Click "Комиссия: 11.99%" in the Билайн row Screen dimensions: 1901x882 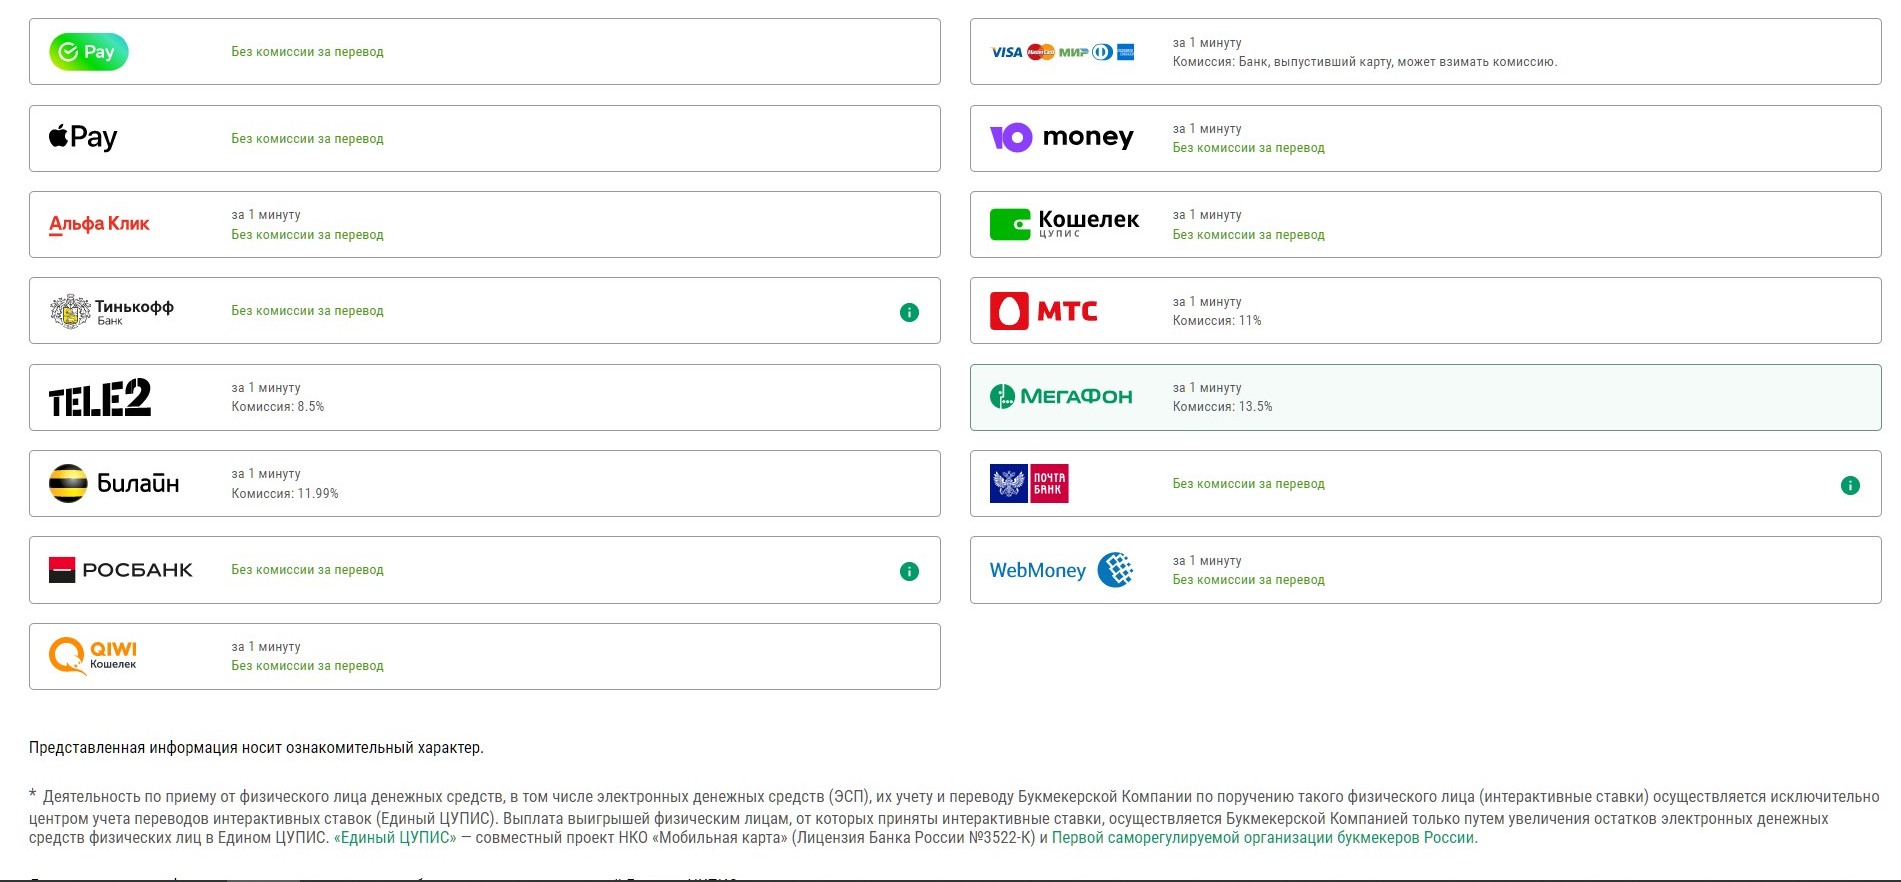click(285, 494)
